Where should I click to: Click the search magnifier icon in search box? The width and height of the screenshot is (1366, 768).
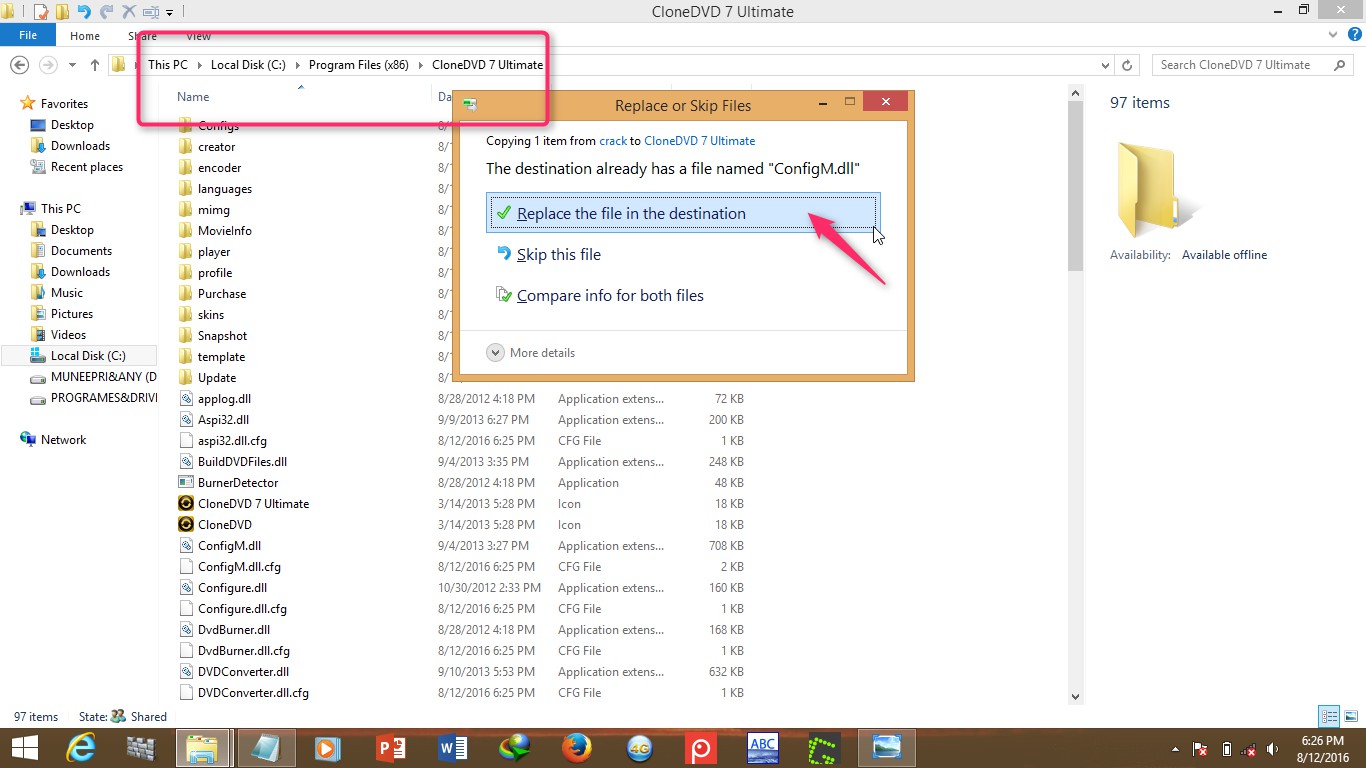point(1340,65)
